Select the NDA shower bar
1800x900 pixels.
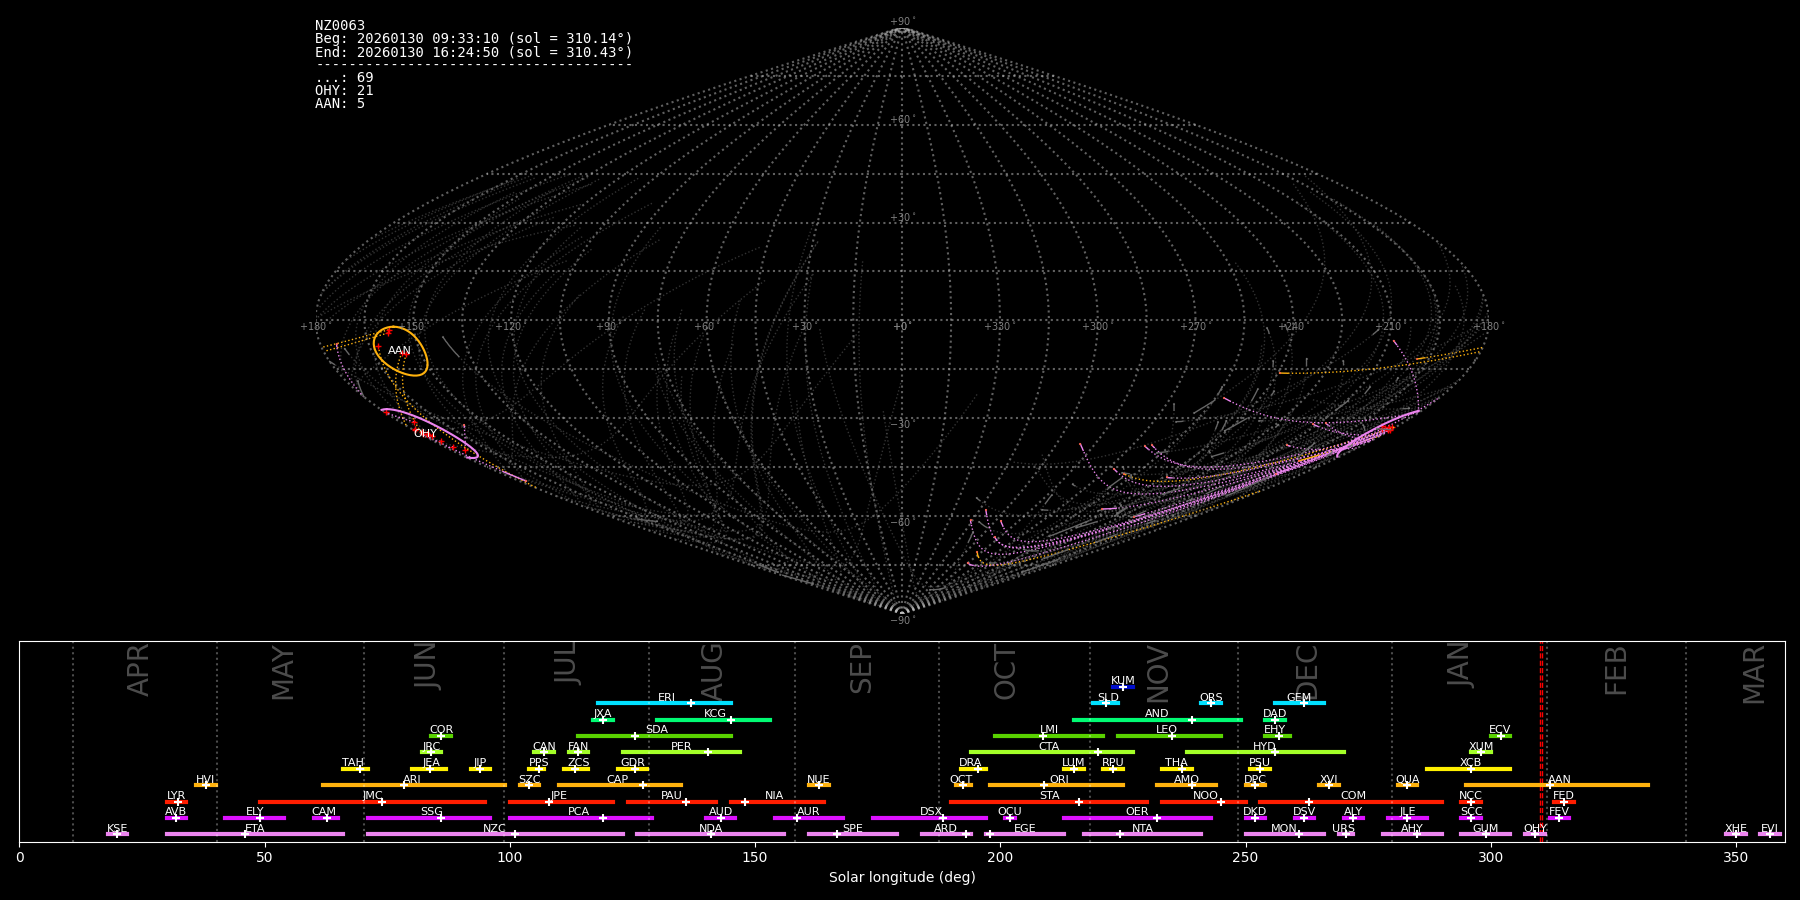click(x=710, y=834)
